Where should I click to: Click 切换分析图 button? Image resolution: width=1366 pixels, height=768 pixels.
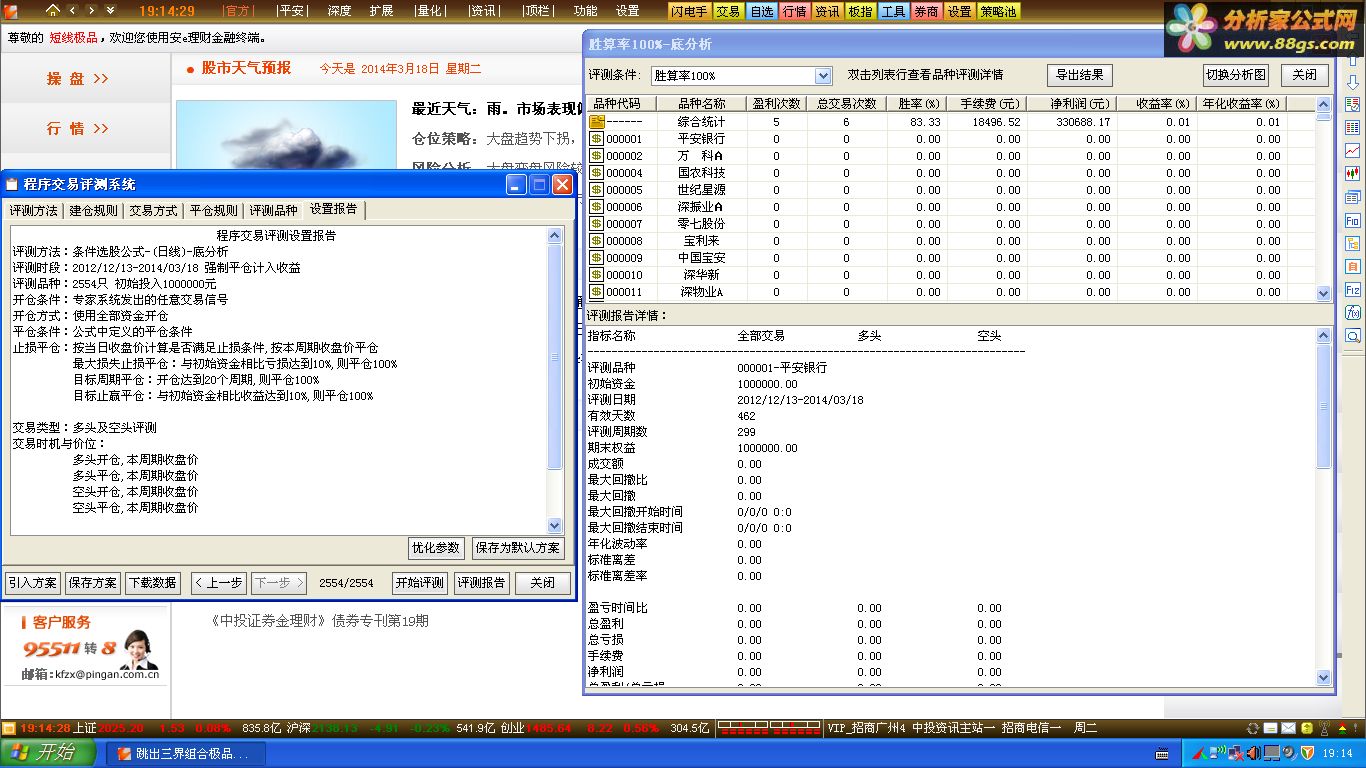[1235, 75]
